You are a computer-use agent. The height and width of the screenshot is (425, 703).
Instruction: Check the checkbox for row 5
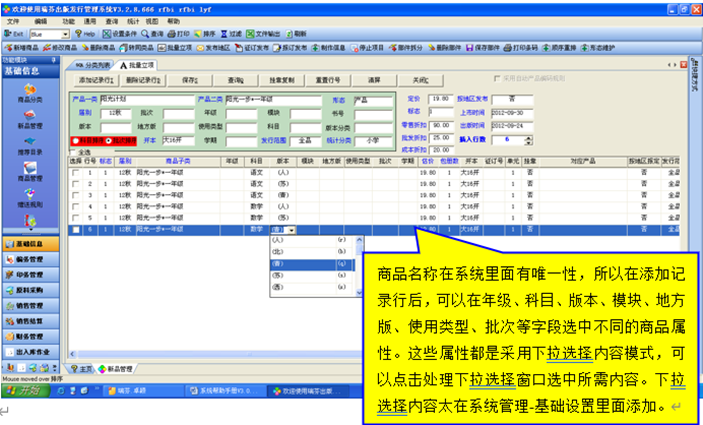coord(75,218)
